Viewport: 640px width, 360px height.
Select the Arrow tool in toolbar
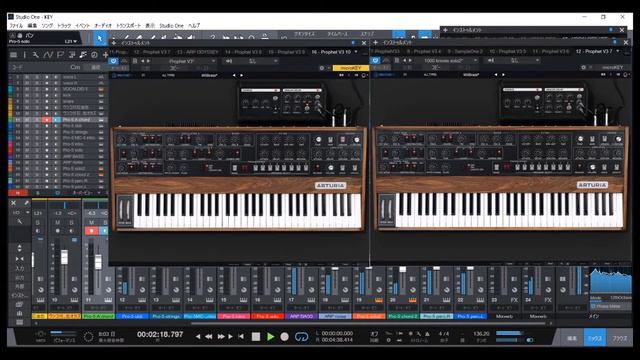click(x=100, y=39)
